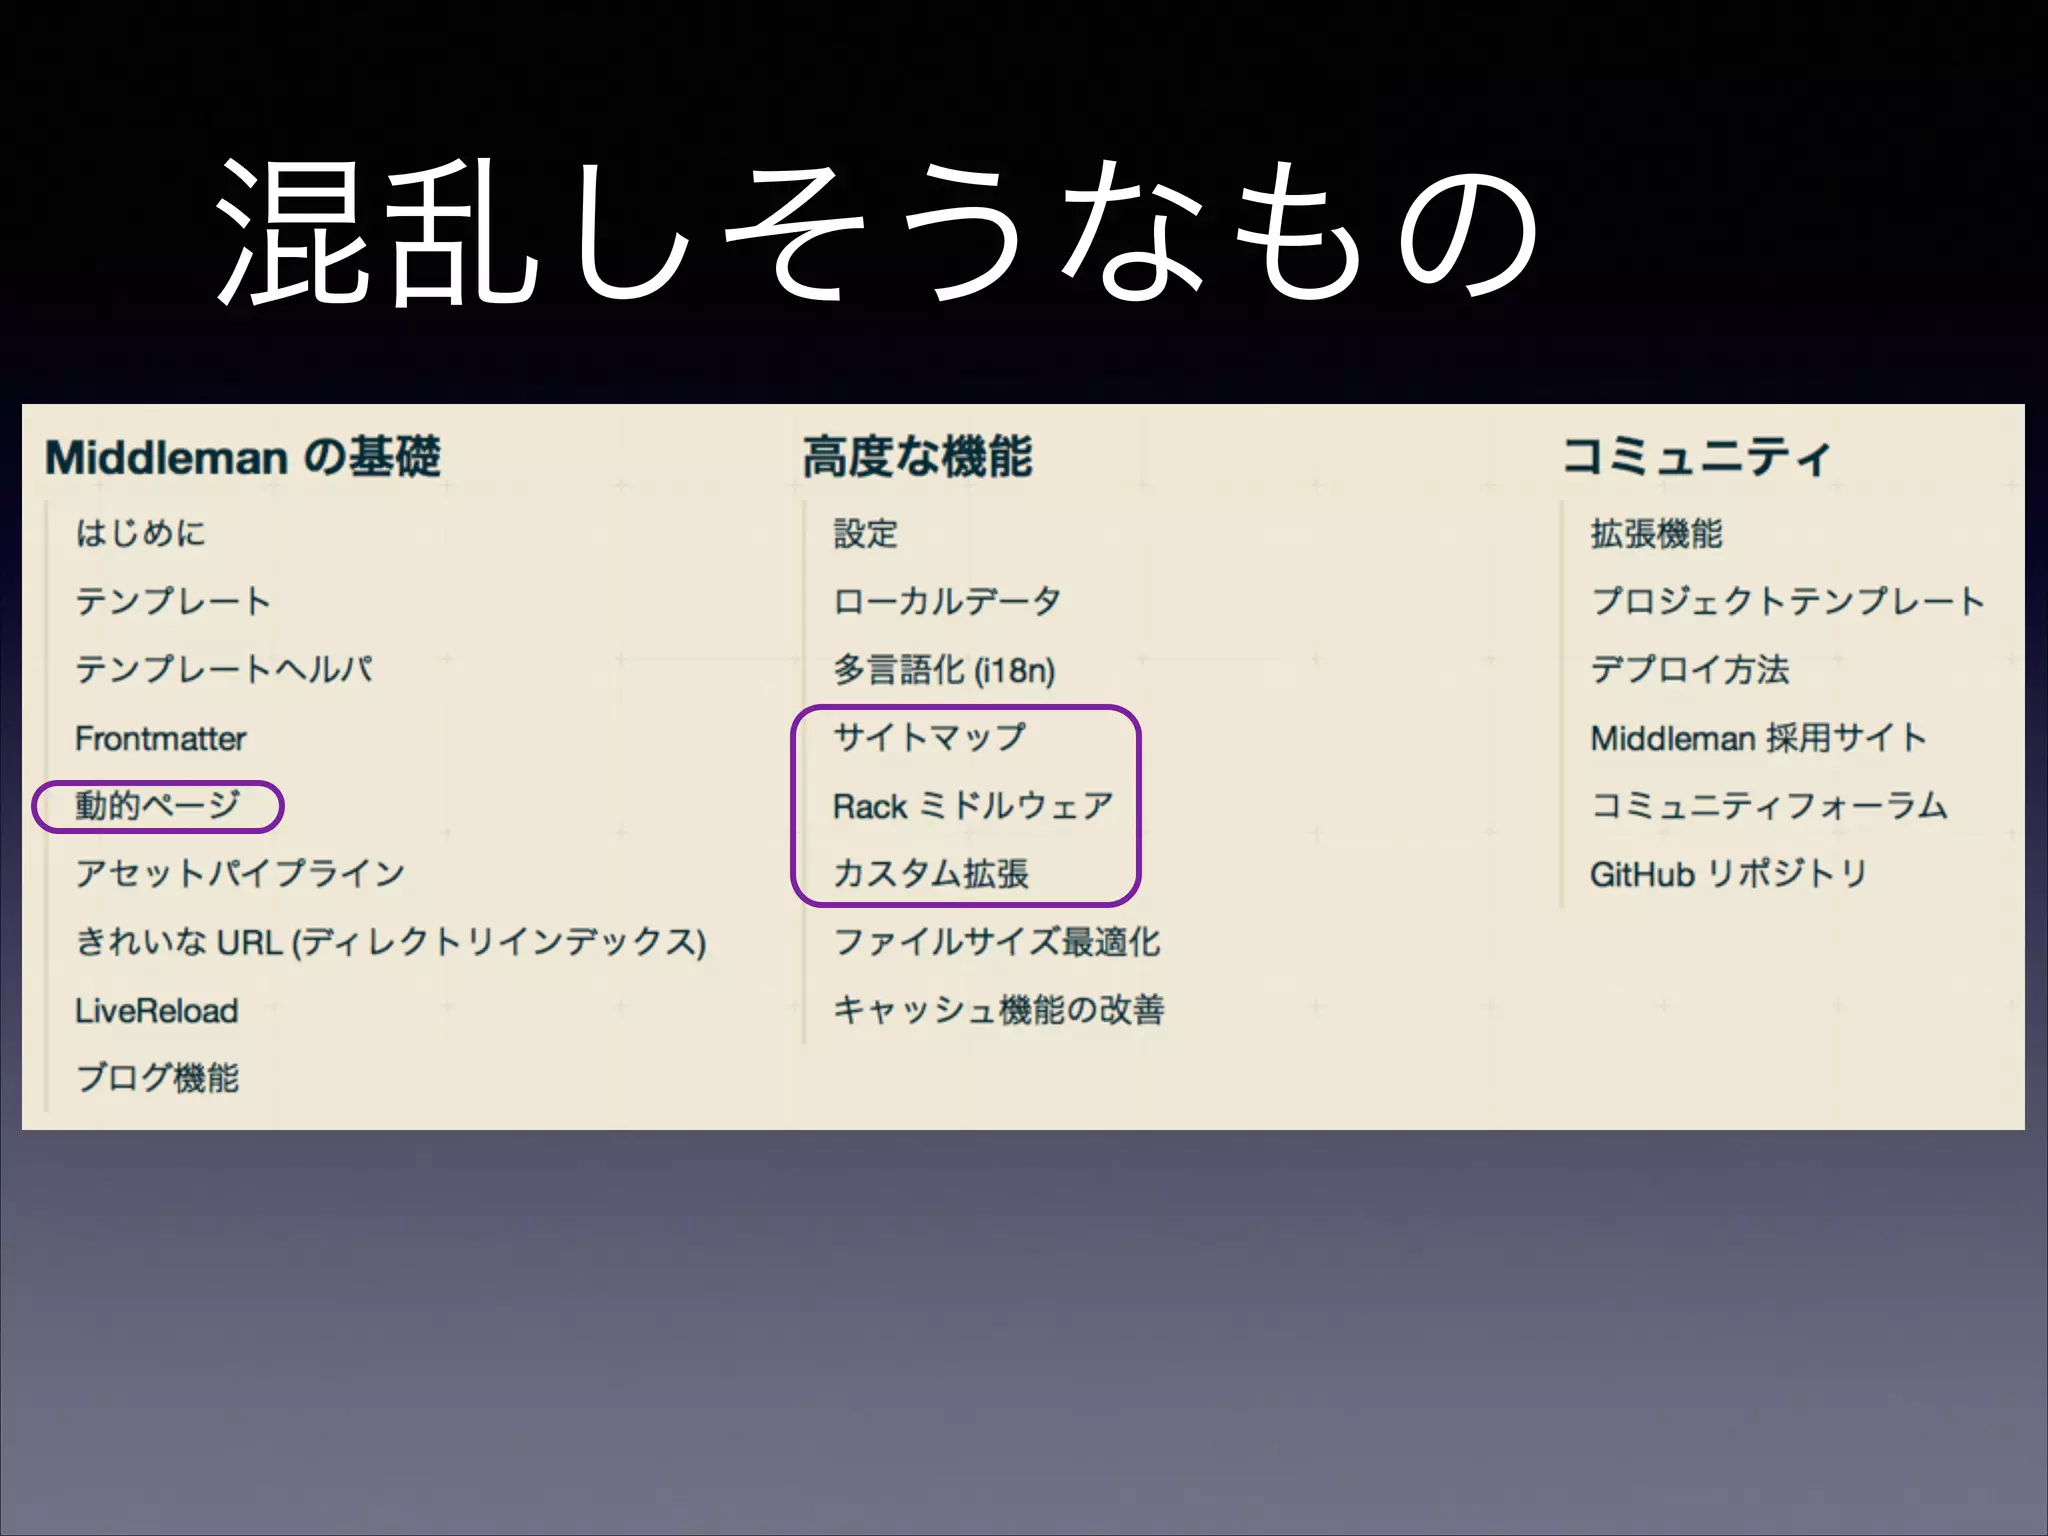Open ローカルデータ link

(947, 601)
